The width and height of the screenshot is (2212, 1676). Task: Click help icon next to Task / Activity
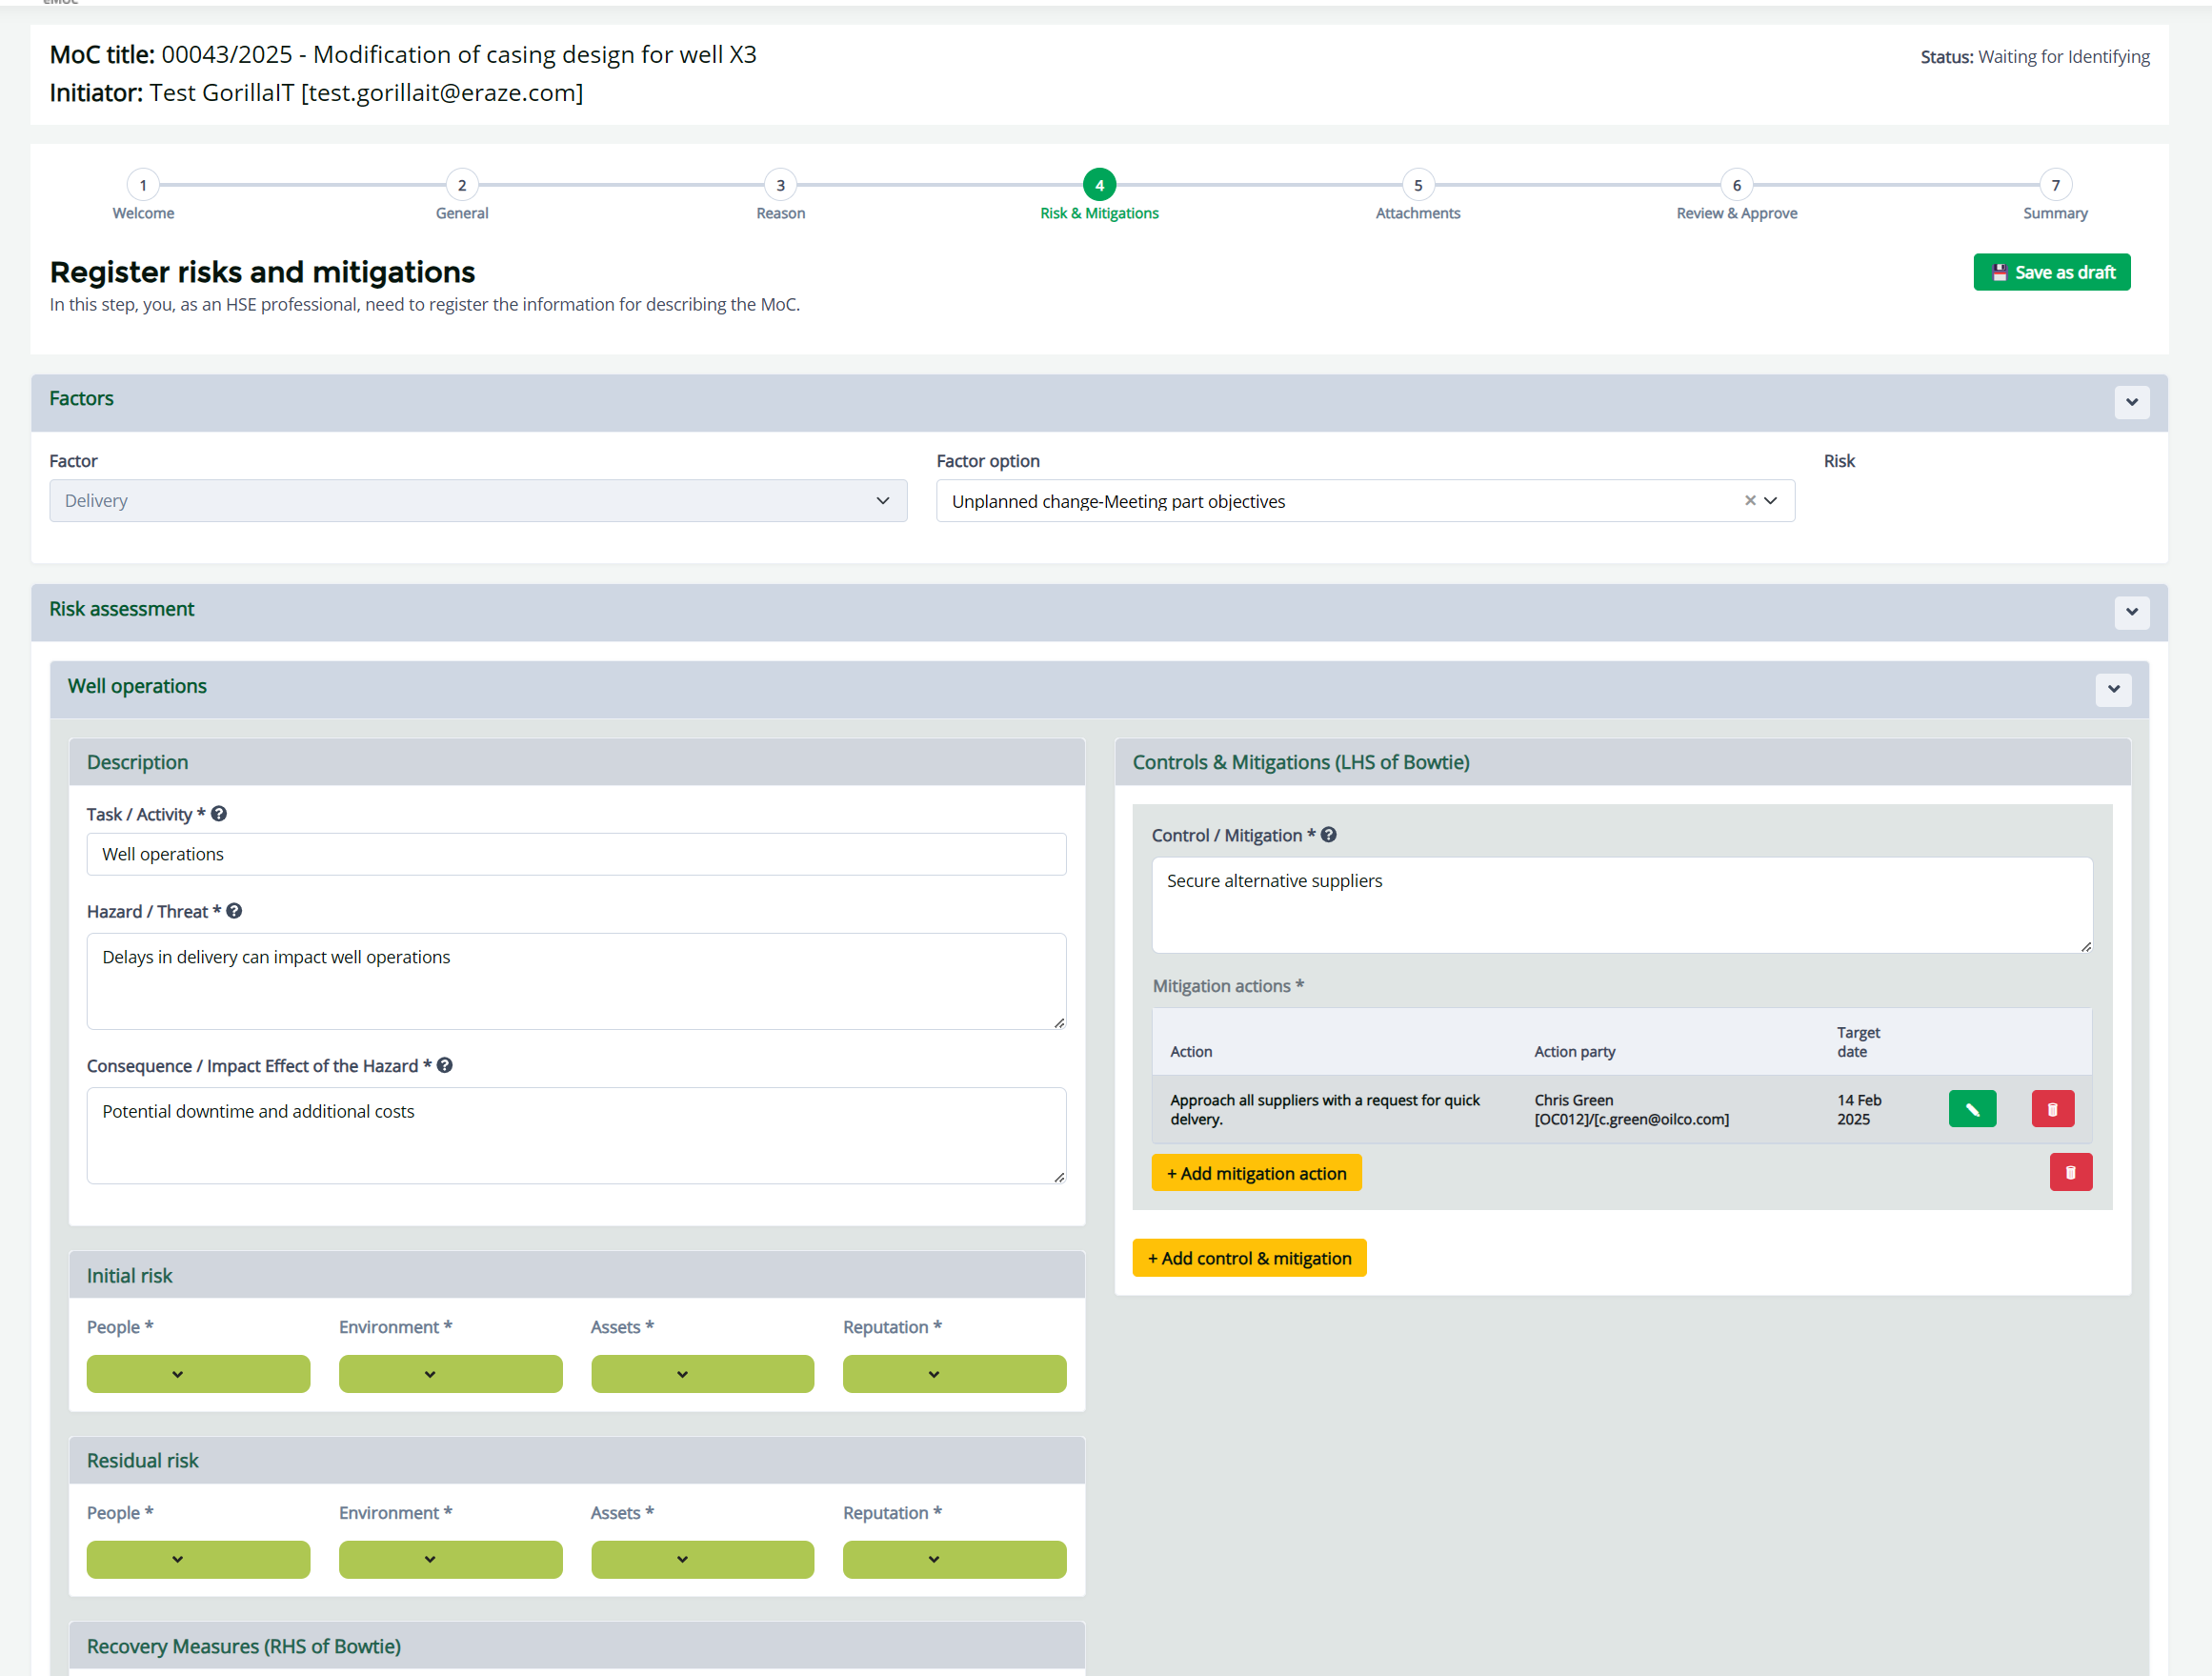219,814
